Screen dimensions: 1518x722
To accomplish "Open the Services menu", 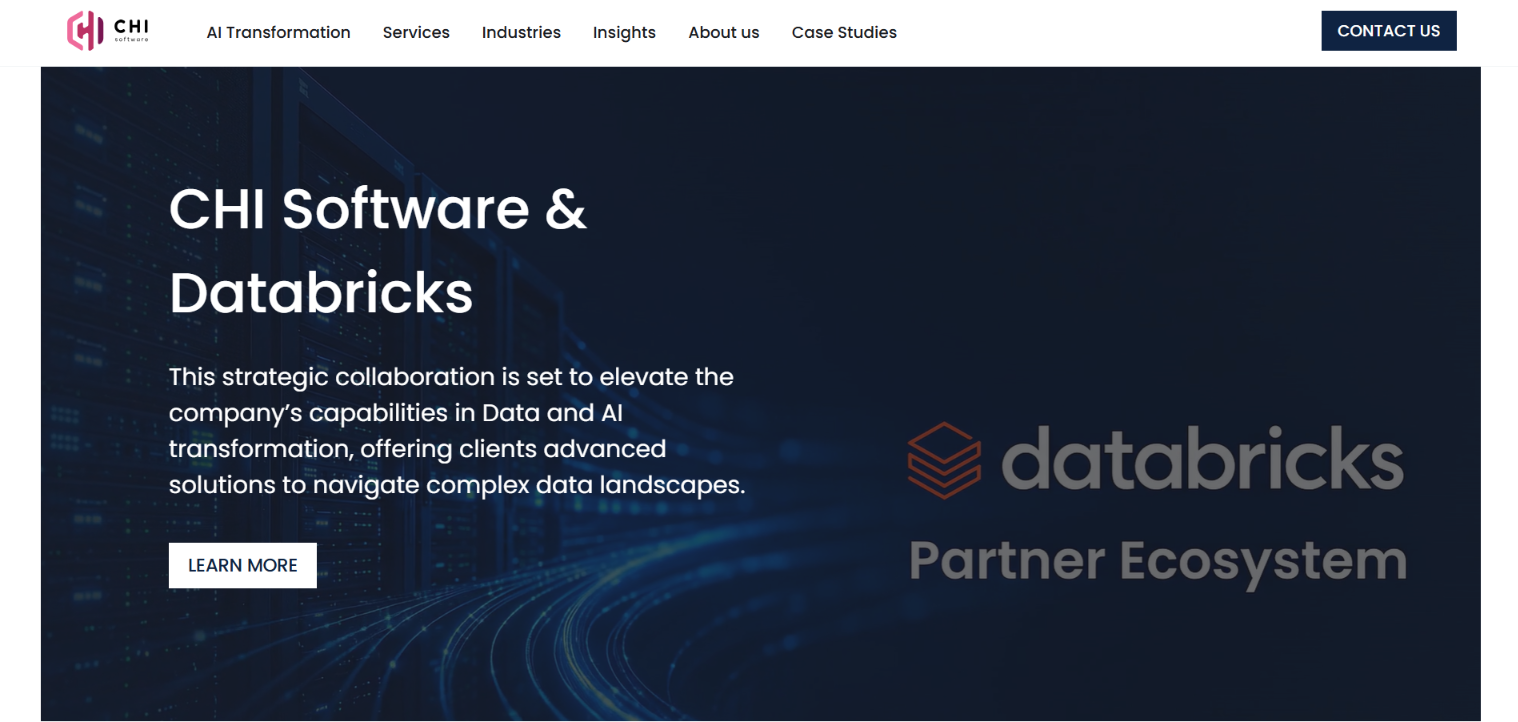I will (416, 32).
